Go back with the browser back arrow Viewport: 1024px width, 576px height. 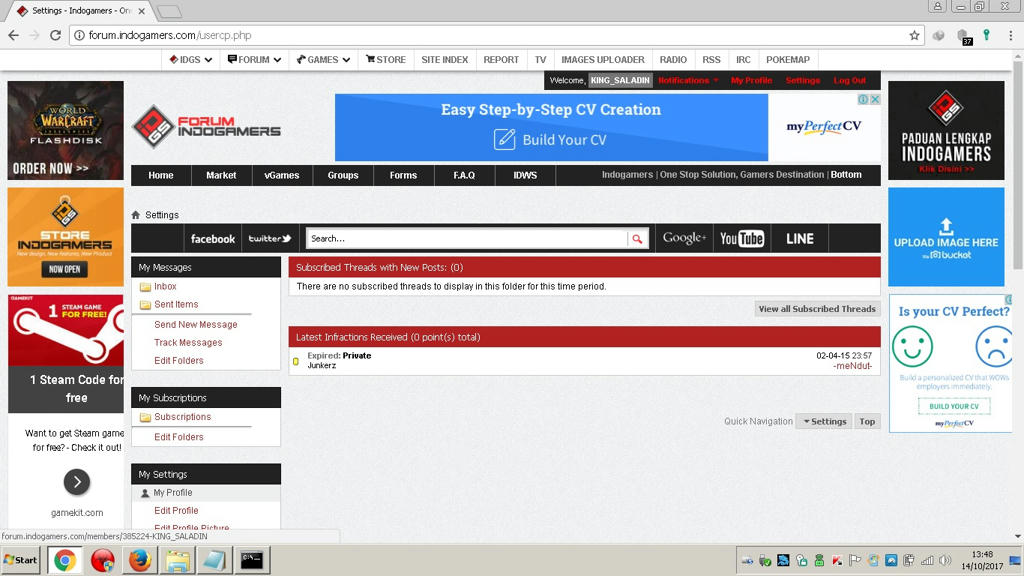(x=14, y=35)
